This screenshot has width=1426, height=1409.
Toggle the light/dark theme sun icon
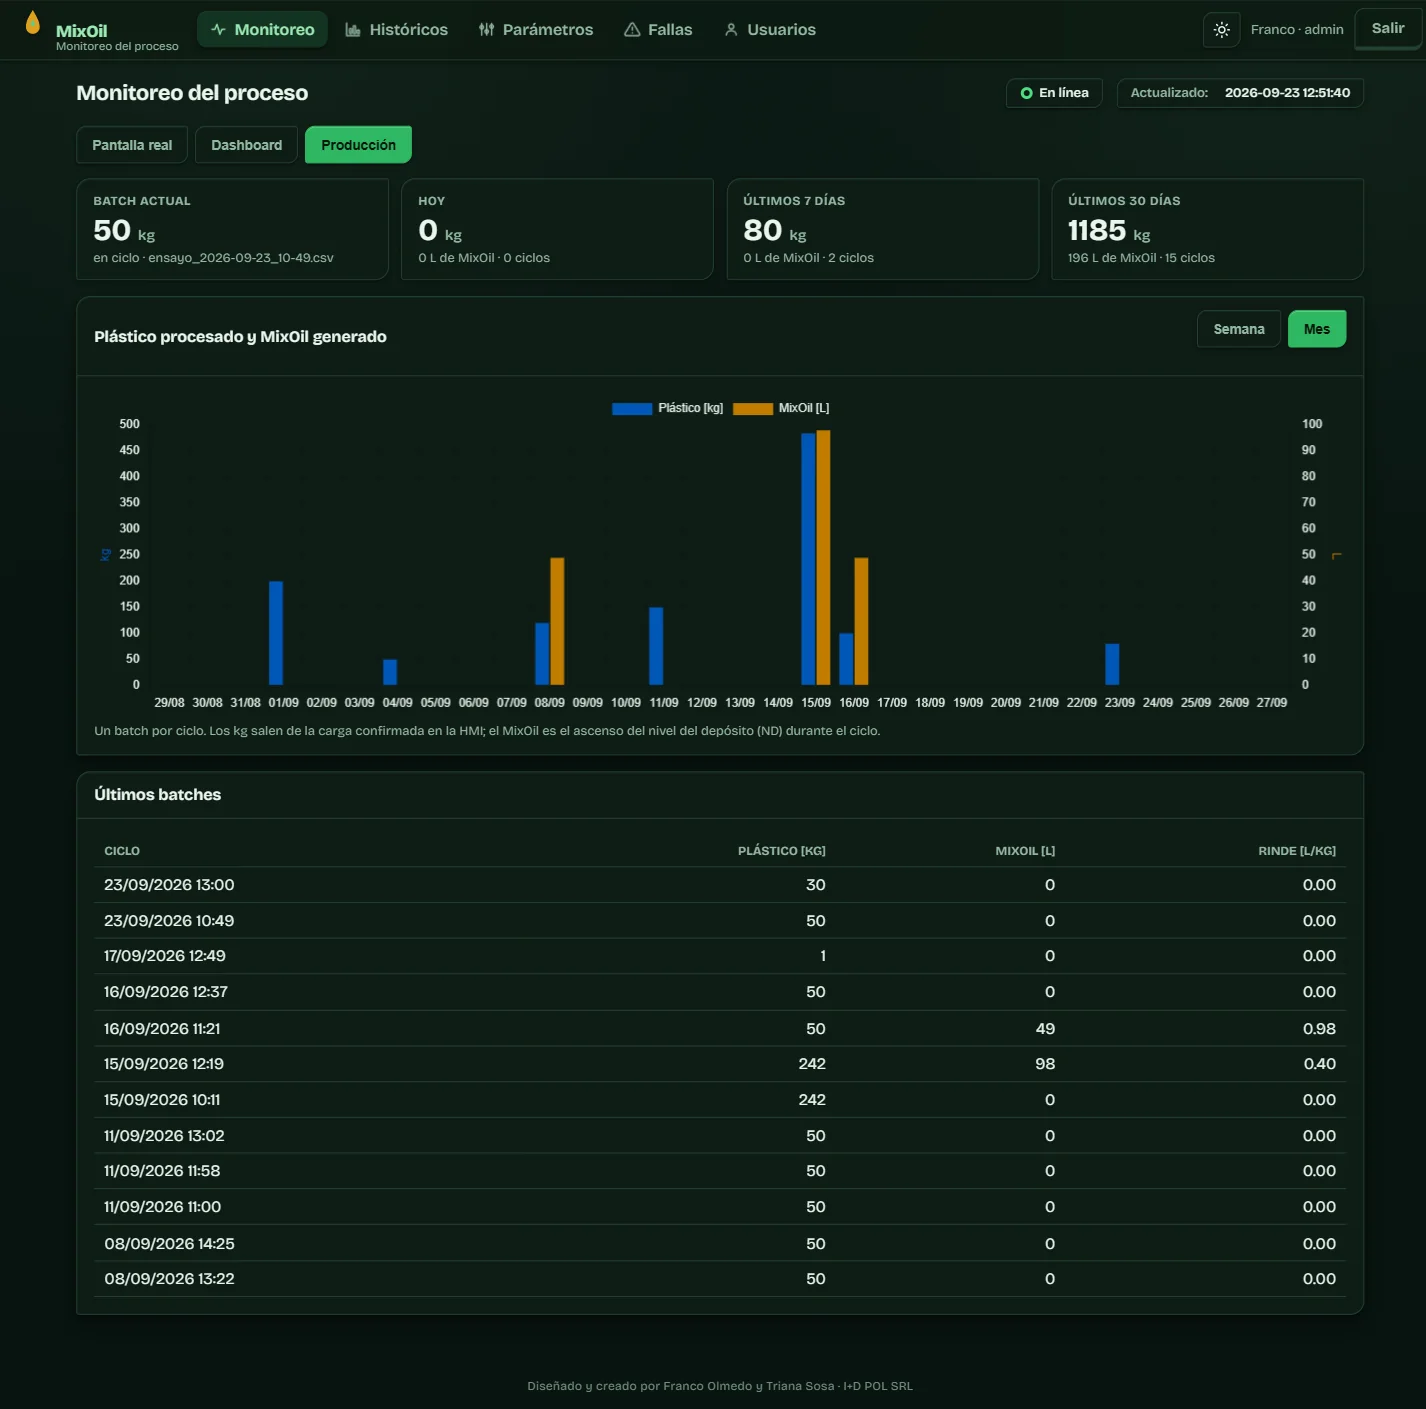pos(1222,30)
